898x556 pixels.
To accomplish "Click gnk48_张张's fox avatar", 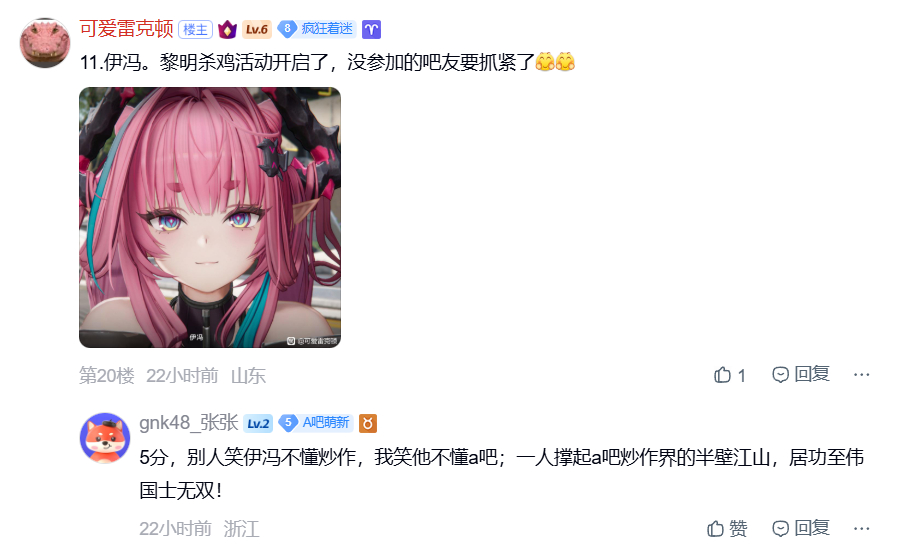I will (105, 438).
